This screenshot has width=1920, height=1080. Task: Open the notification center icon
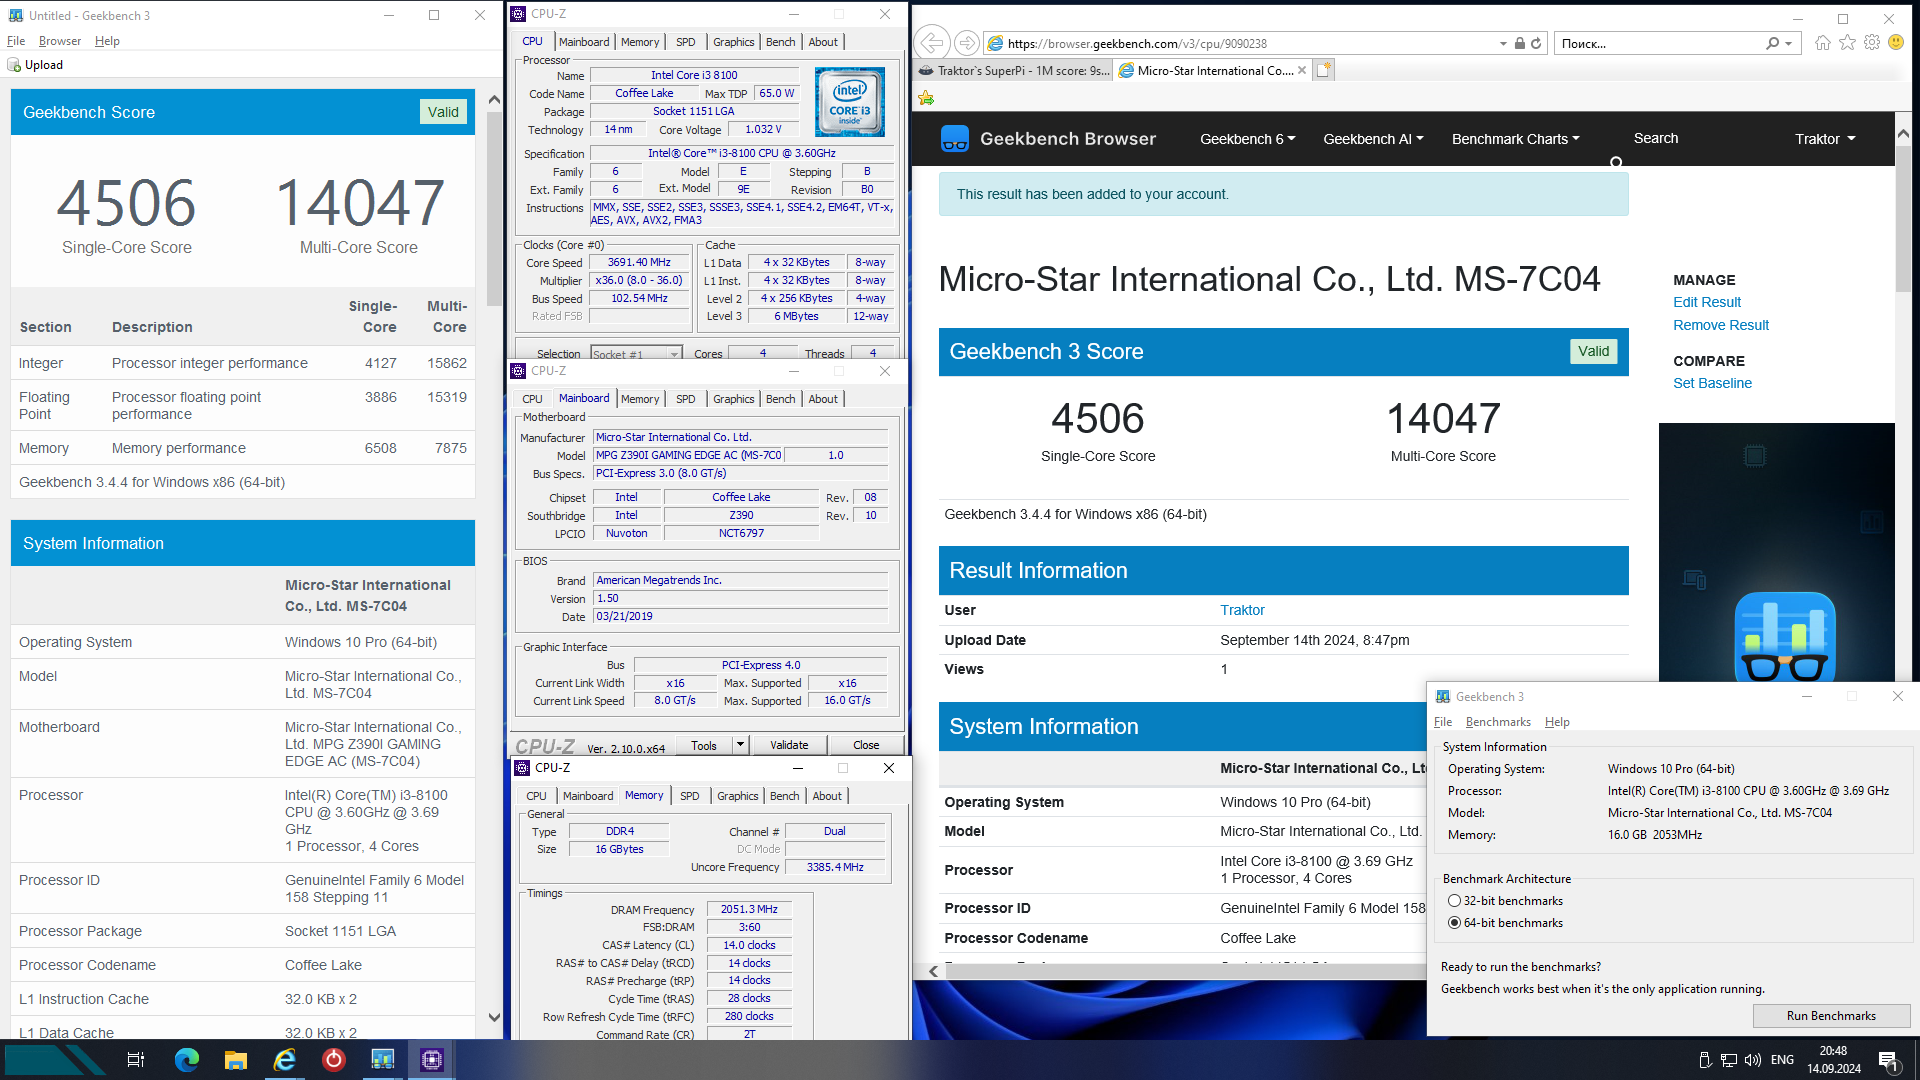[1888, 1060]
